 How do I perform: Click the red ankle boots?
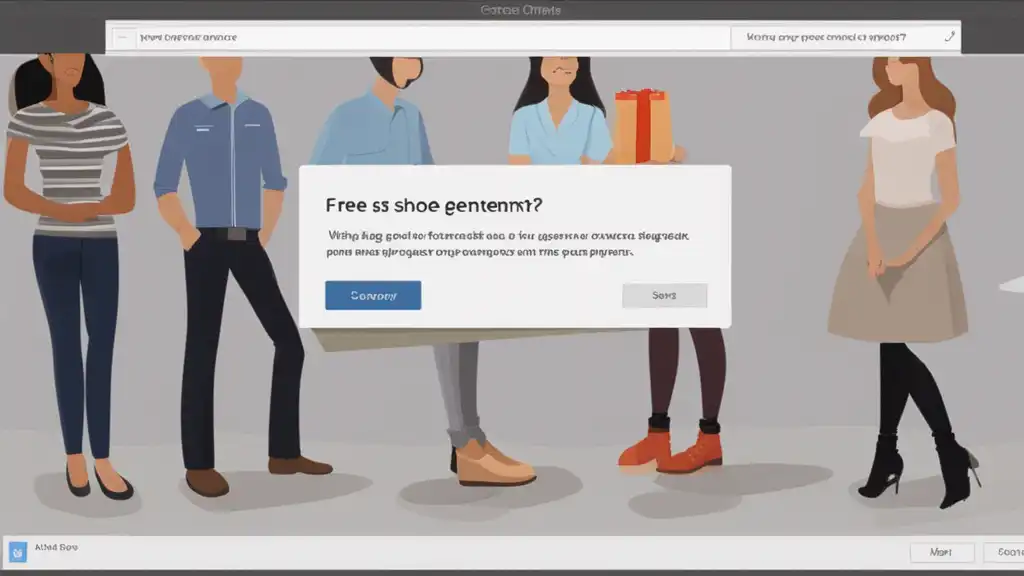pyautogui.click(x=671, y=445)
